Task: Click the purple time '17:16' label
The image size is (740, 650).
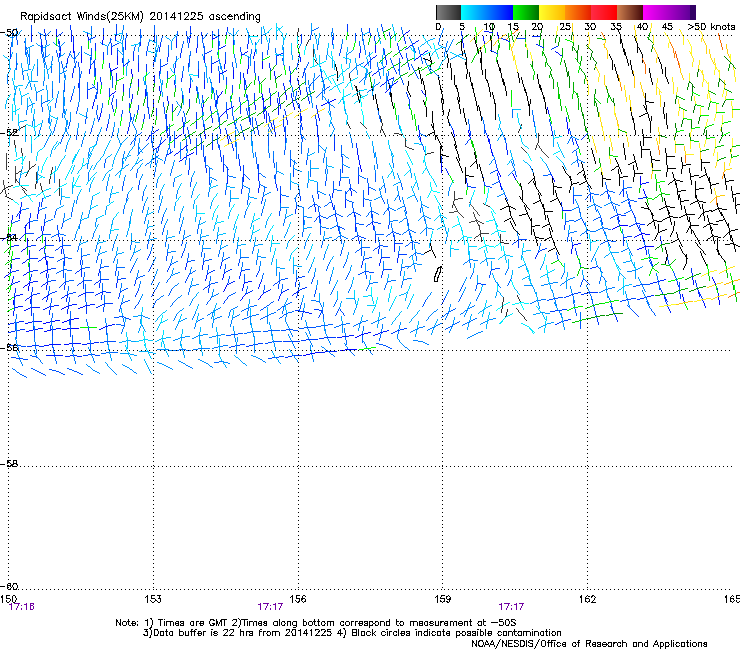Action: 22,607
